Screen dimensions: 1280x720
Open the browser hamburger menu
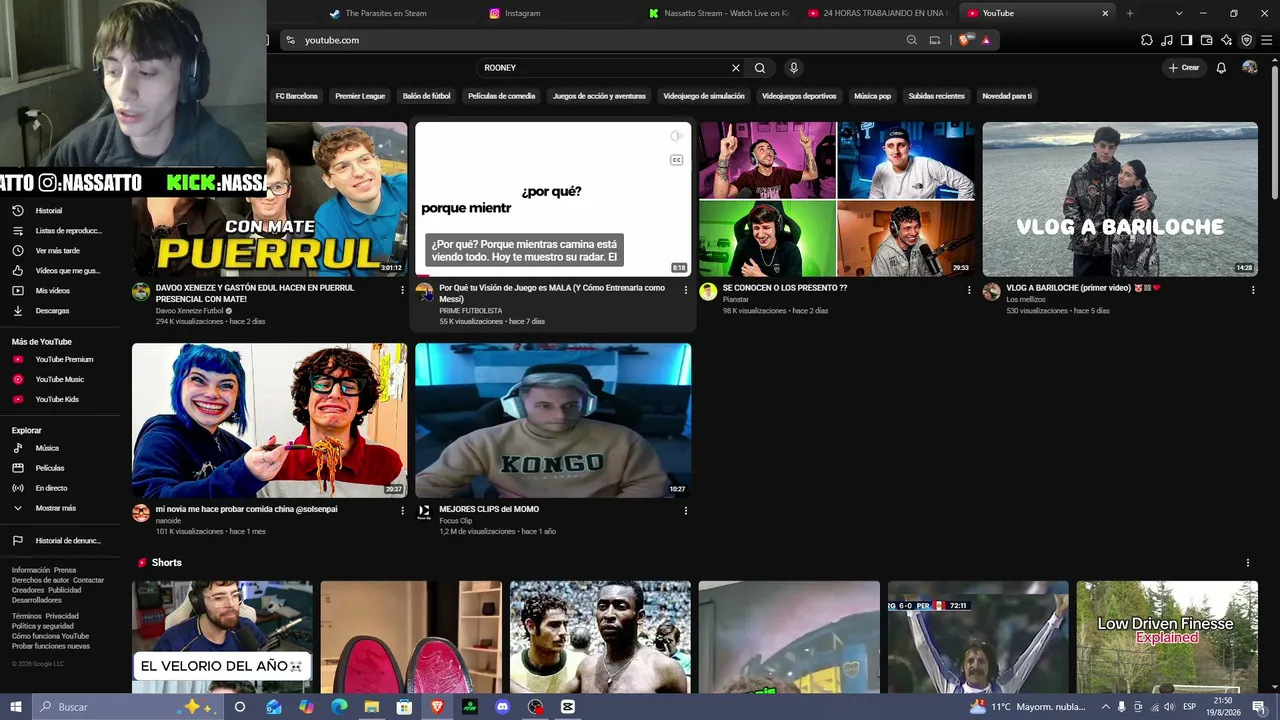click(1266, 40)
